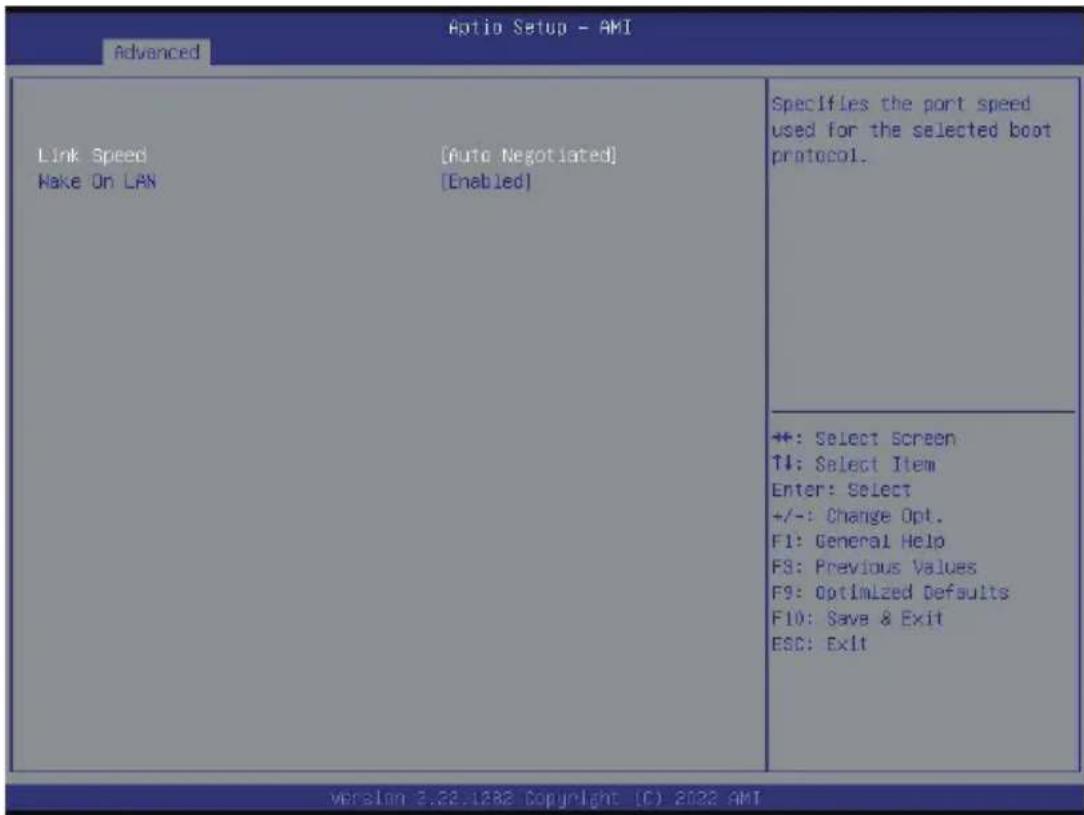Click the Previous Values hint

click(875, 568)
